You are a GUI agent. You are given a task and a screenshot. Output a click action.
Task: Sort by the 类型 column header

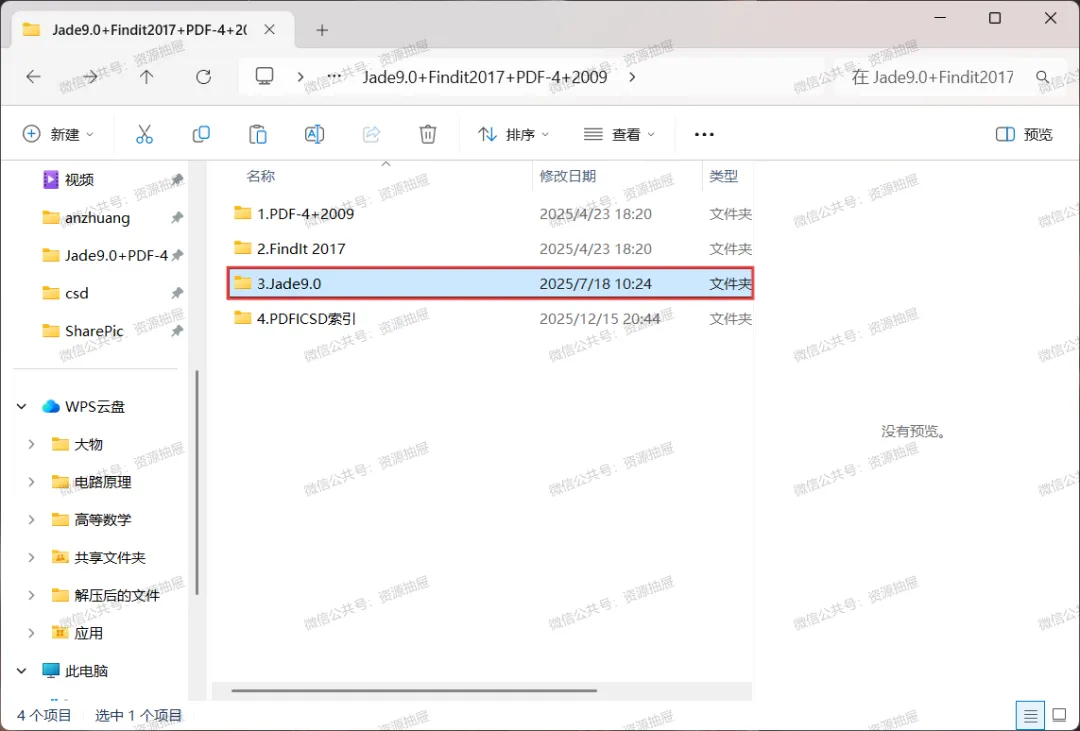point(723,176)
